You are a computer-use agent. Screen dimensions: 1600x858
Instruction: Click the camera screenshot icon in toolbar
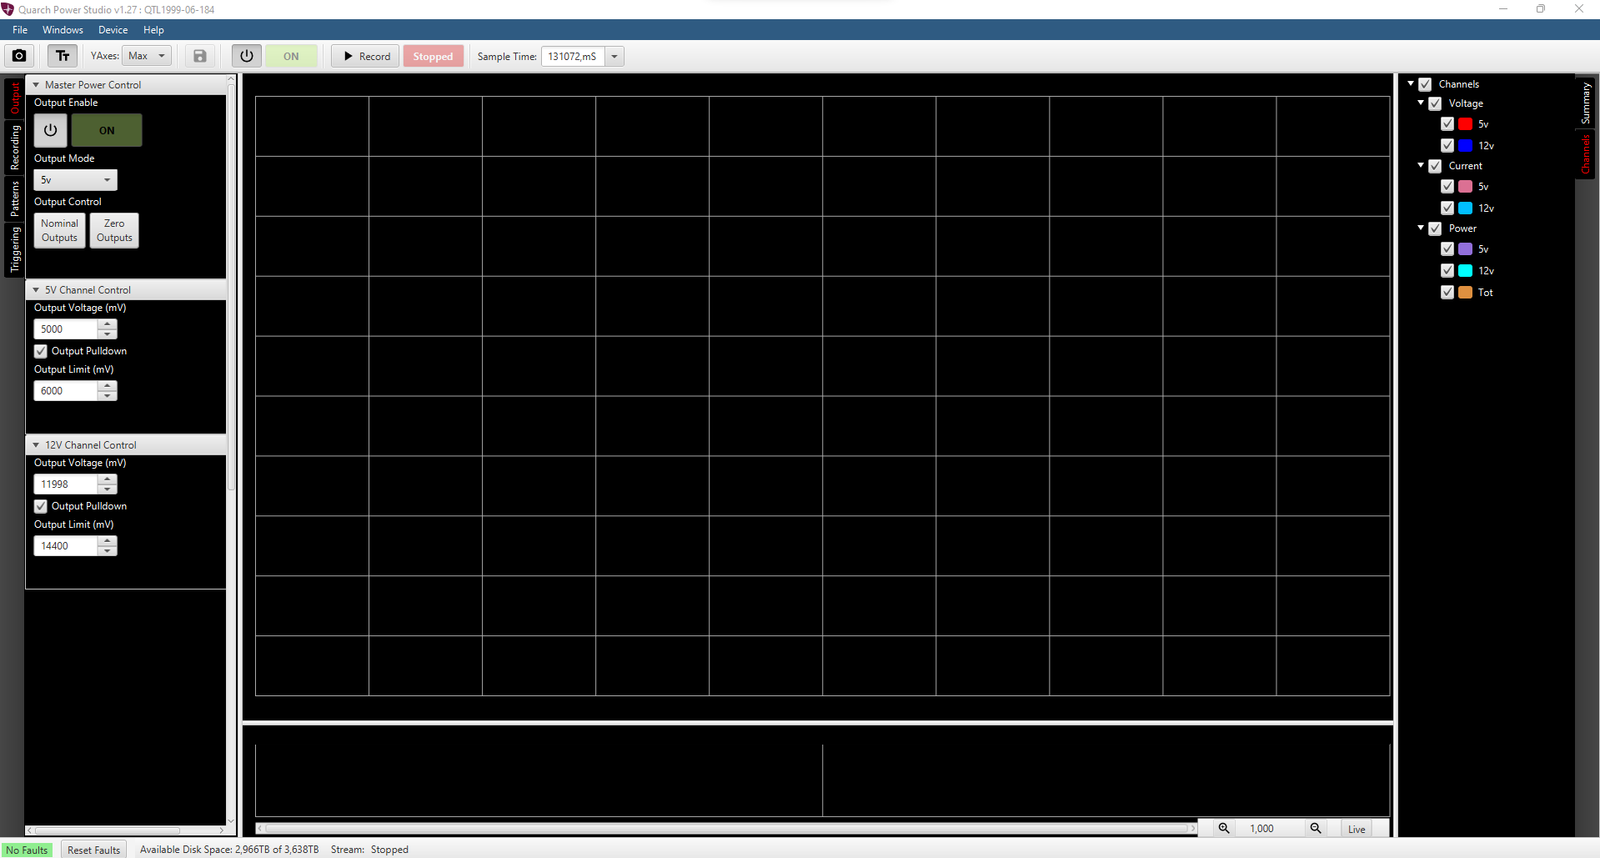[x=19, y=56]
